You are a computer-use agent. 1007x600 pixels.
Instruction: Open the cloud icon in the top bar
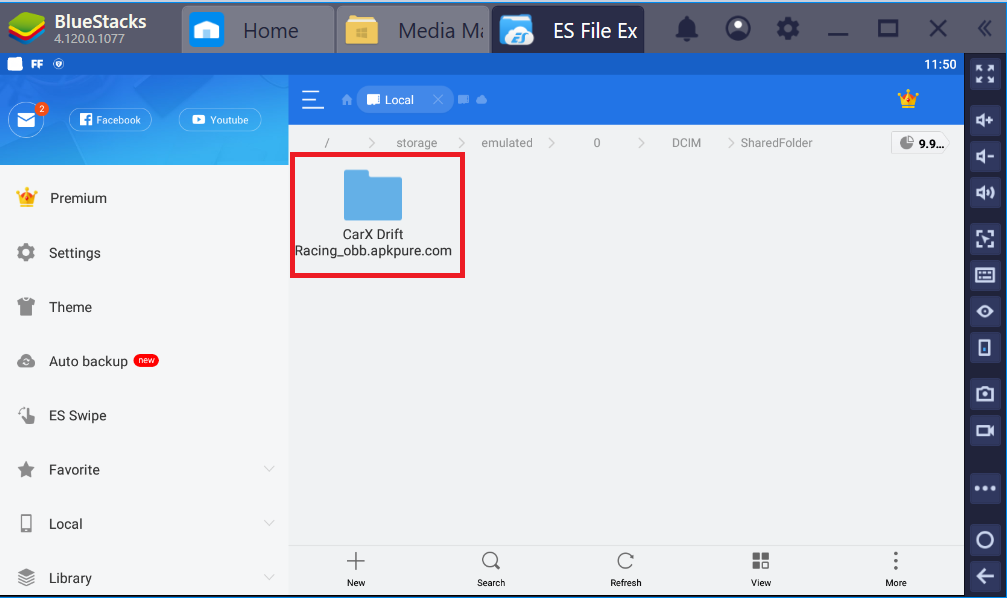click(482, 100)
